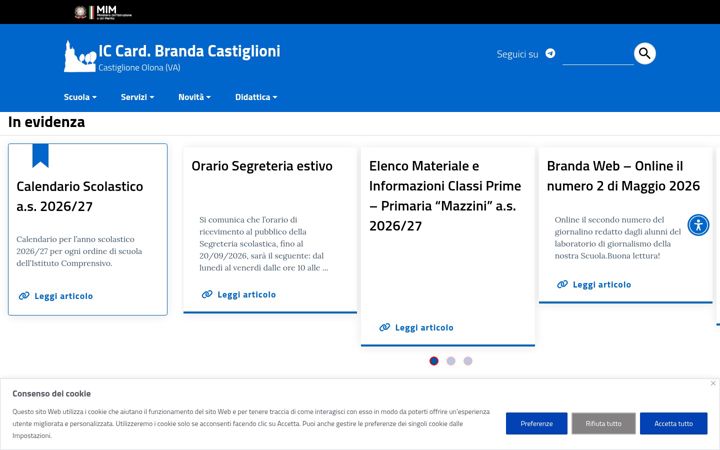Open the Orario Segreteria estivo title
Viewport: 720px width, 450px height.
pyautogui.click(x=262, y=166)
